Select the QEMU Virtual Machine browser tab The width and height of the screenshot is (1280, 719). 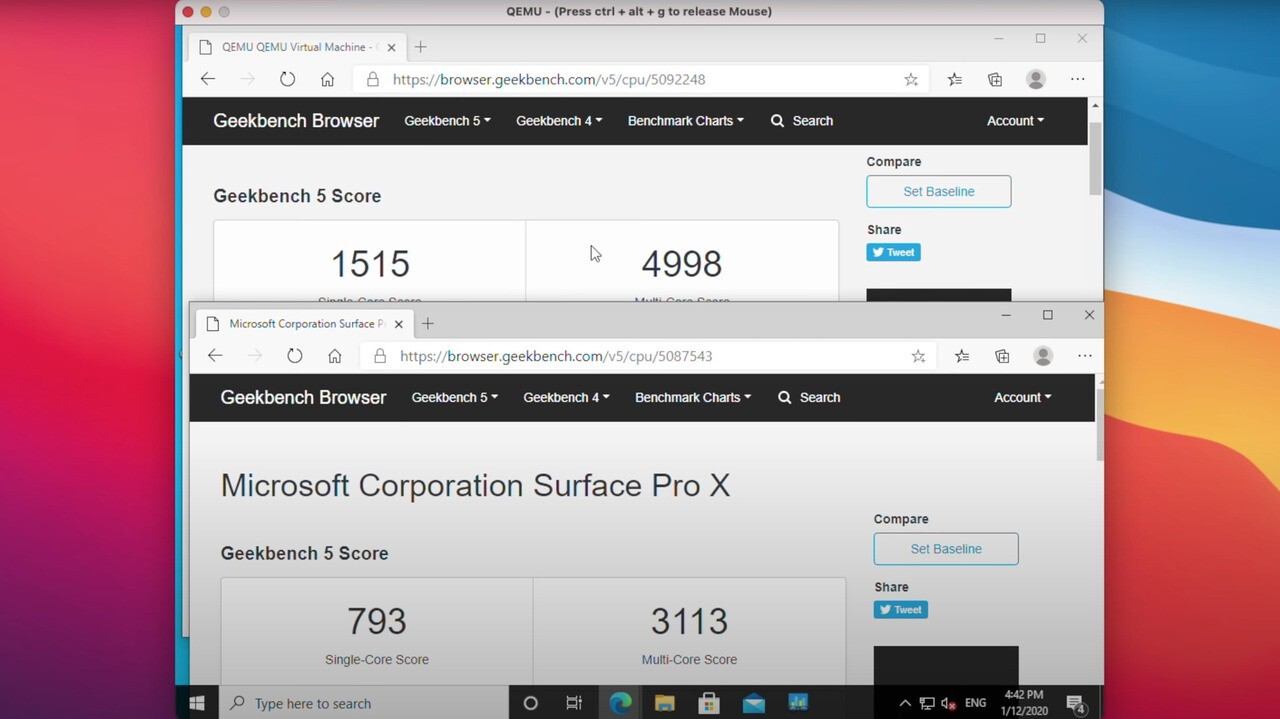290,47
